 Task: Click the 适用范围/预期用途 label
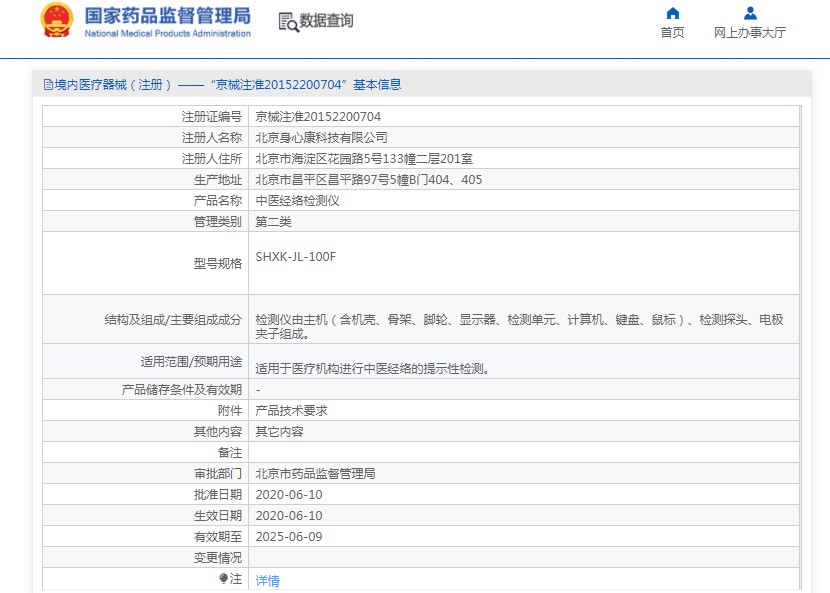click(191, 362)
